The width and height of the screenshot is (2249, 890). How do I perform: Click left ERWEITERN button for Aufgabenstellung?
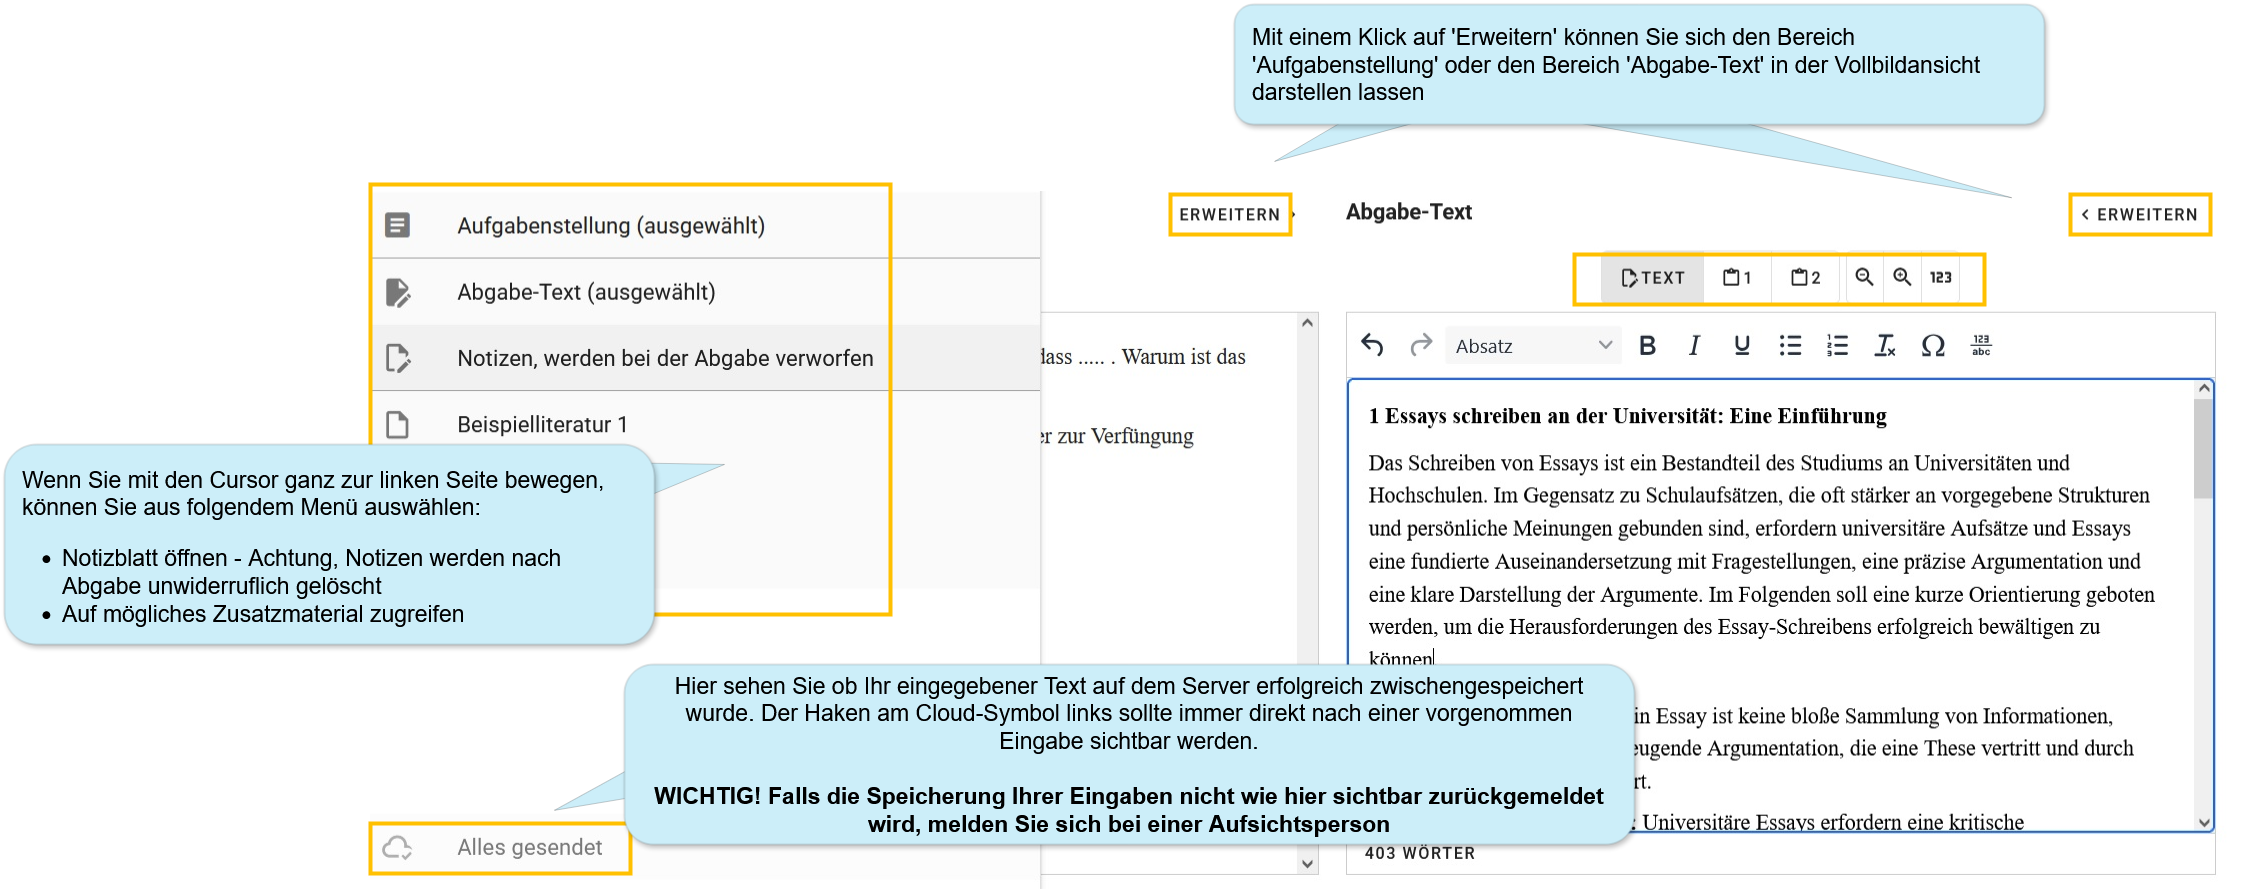(1230, 215)
